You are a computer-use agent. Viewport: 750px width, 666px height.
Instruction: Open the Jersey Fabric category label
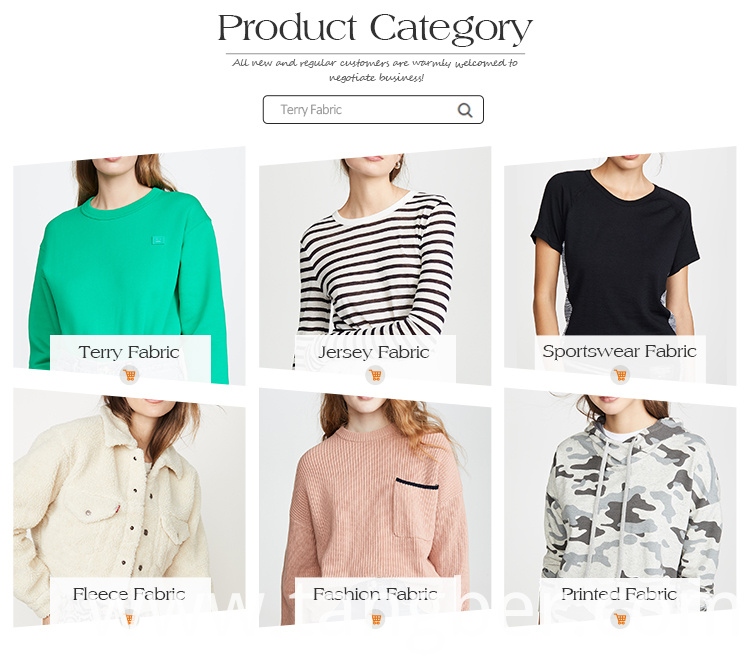(374, 352)
